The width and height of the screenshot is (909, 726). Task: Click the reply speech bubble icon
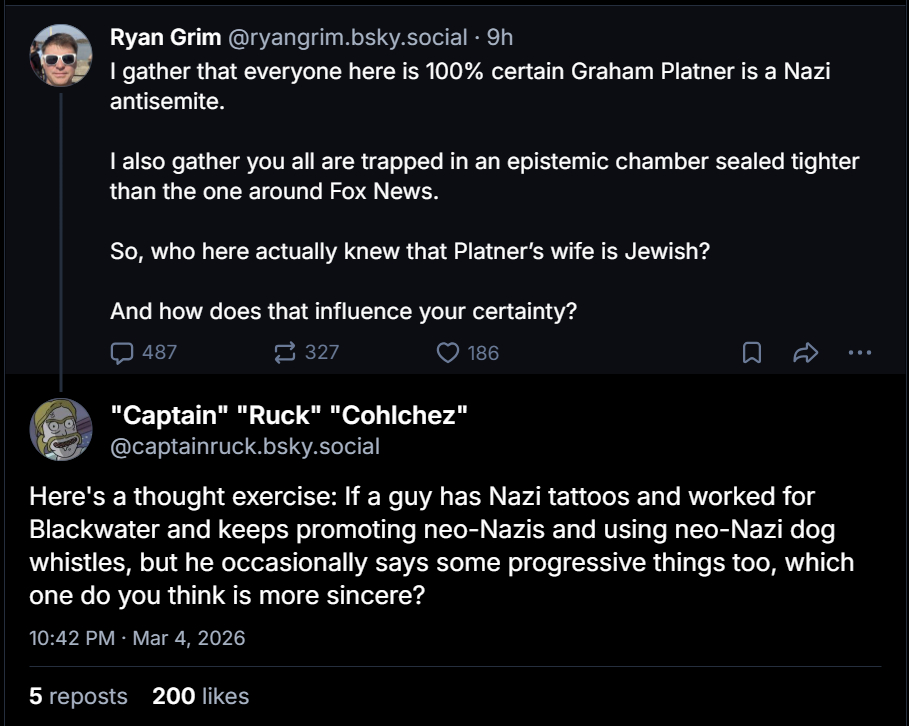pyautogui.click(x=122, y=352)
